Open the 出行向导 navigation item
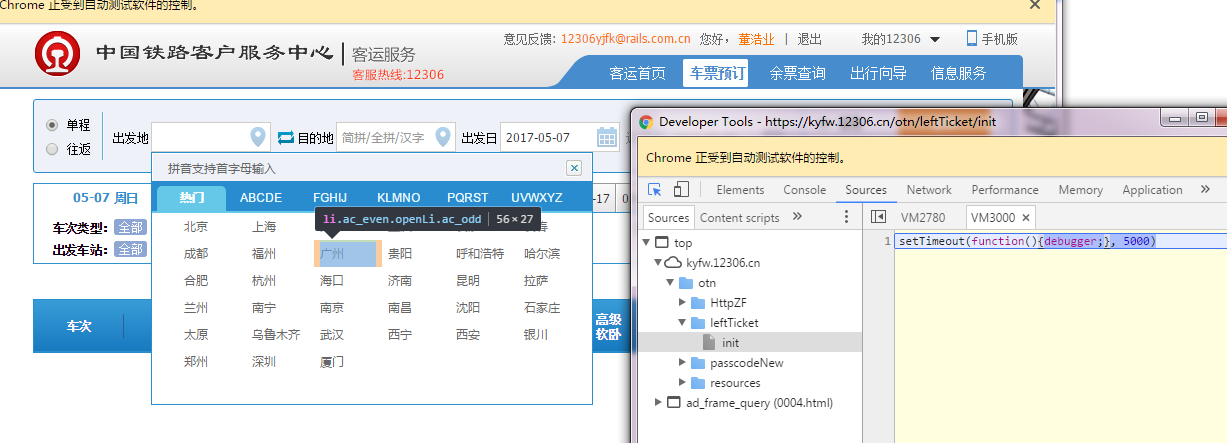 (878, 73)
